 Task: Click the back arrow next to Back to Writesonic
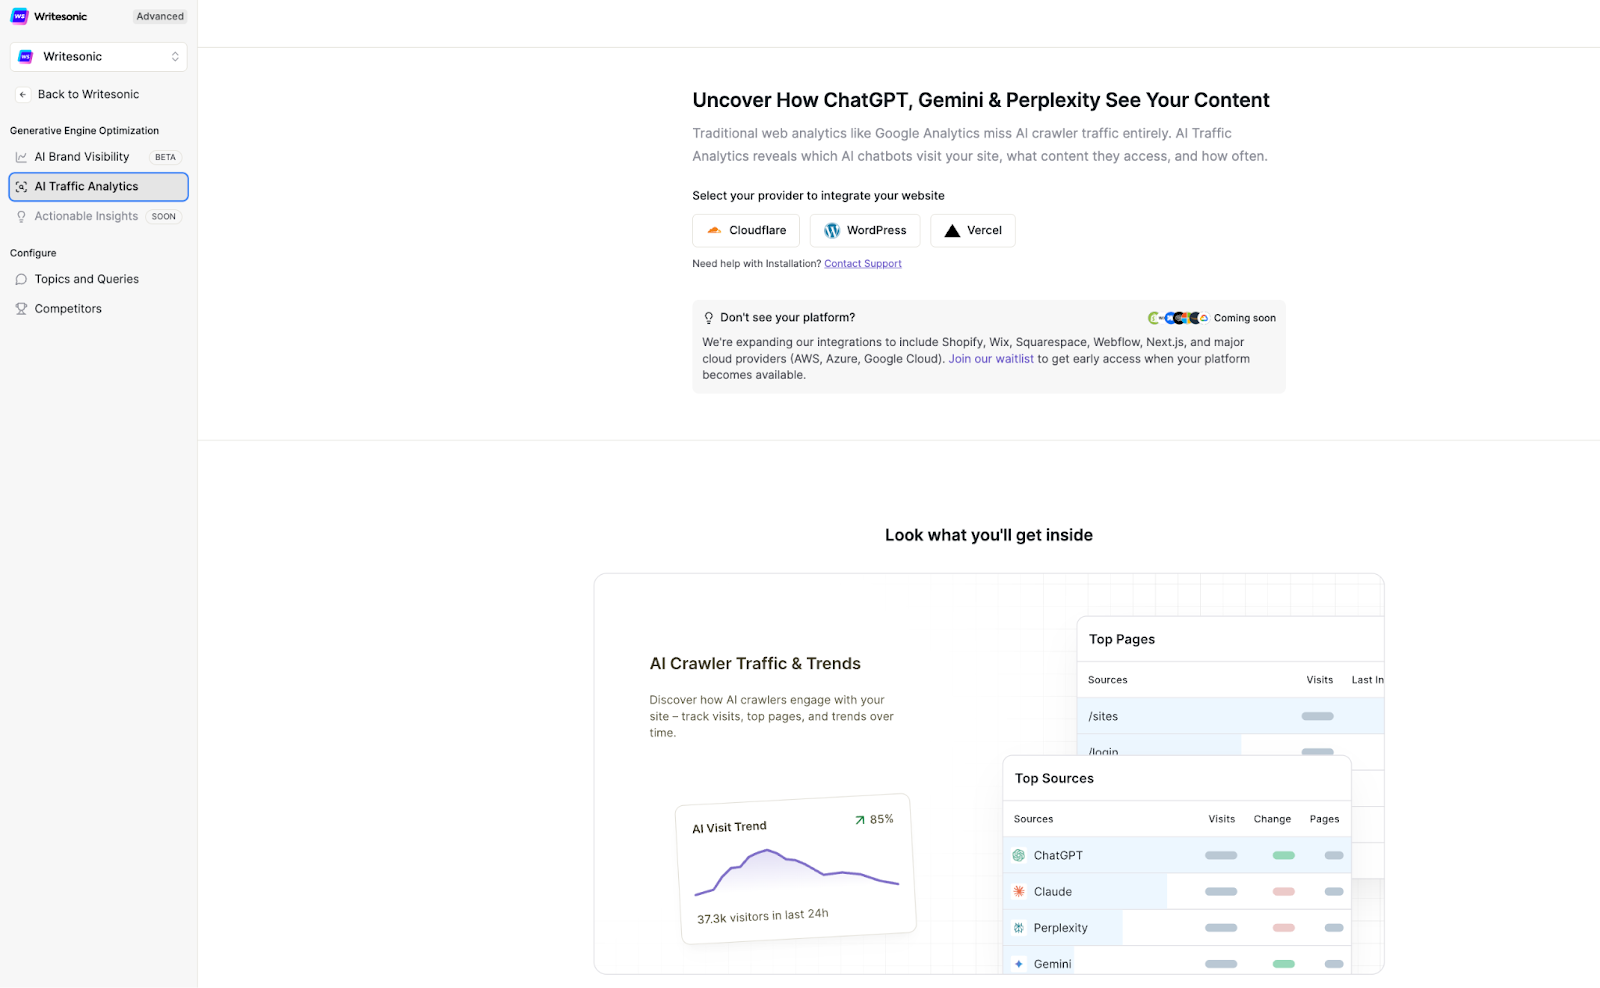tap(23, 95)
